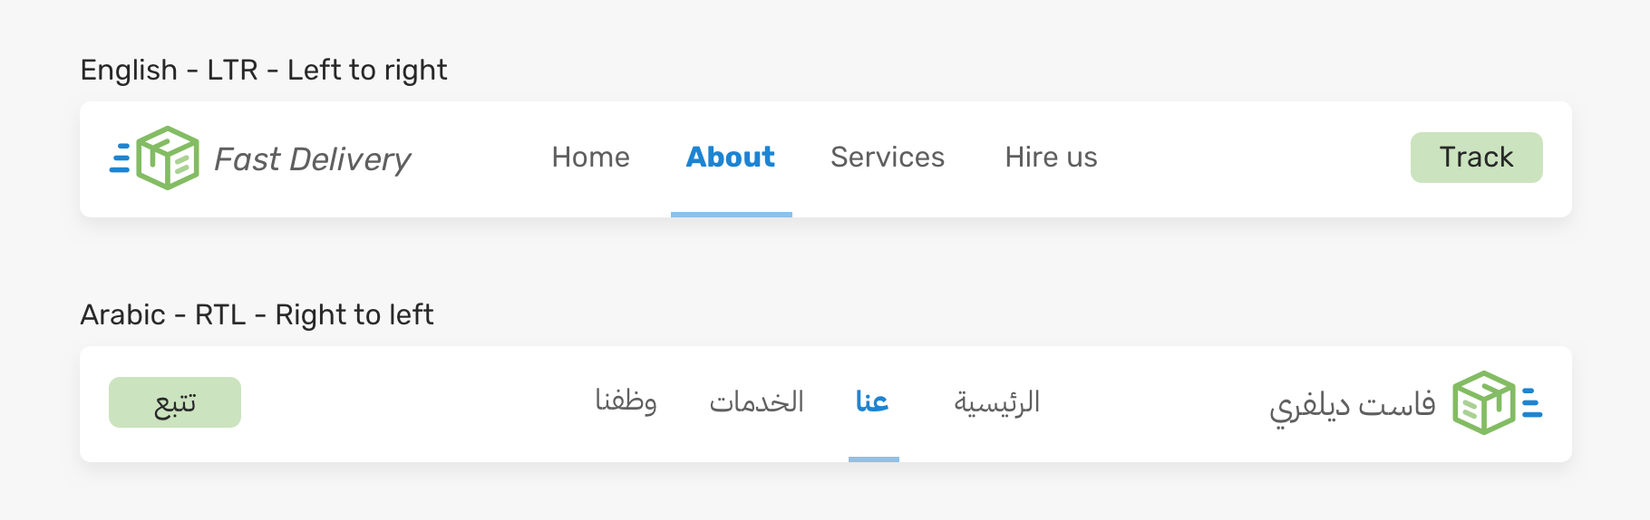Open the Services nav item
The image size is (1650, 520).
point(887,157)
